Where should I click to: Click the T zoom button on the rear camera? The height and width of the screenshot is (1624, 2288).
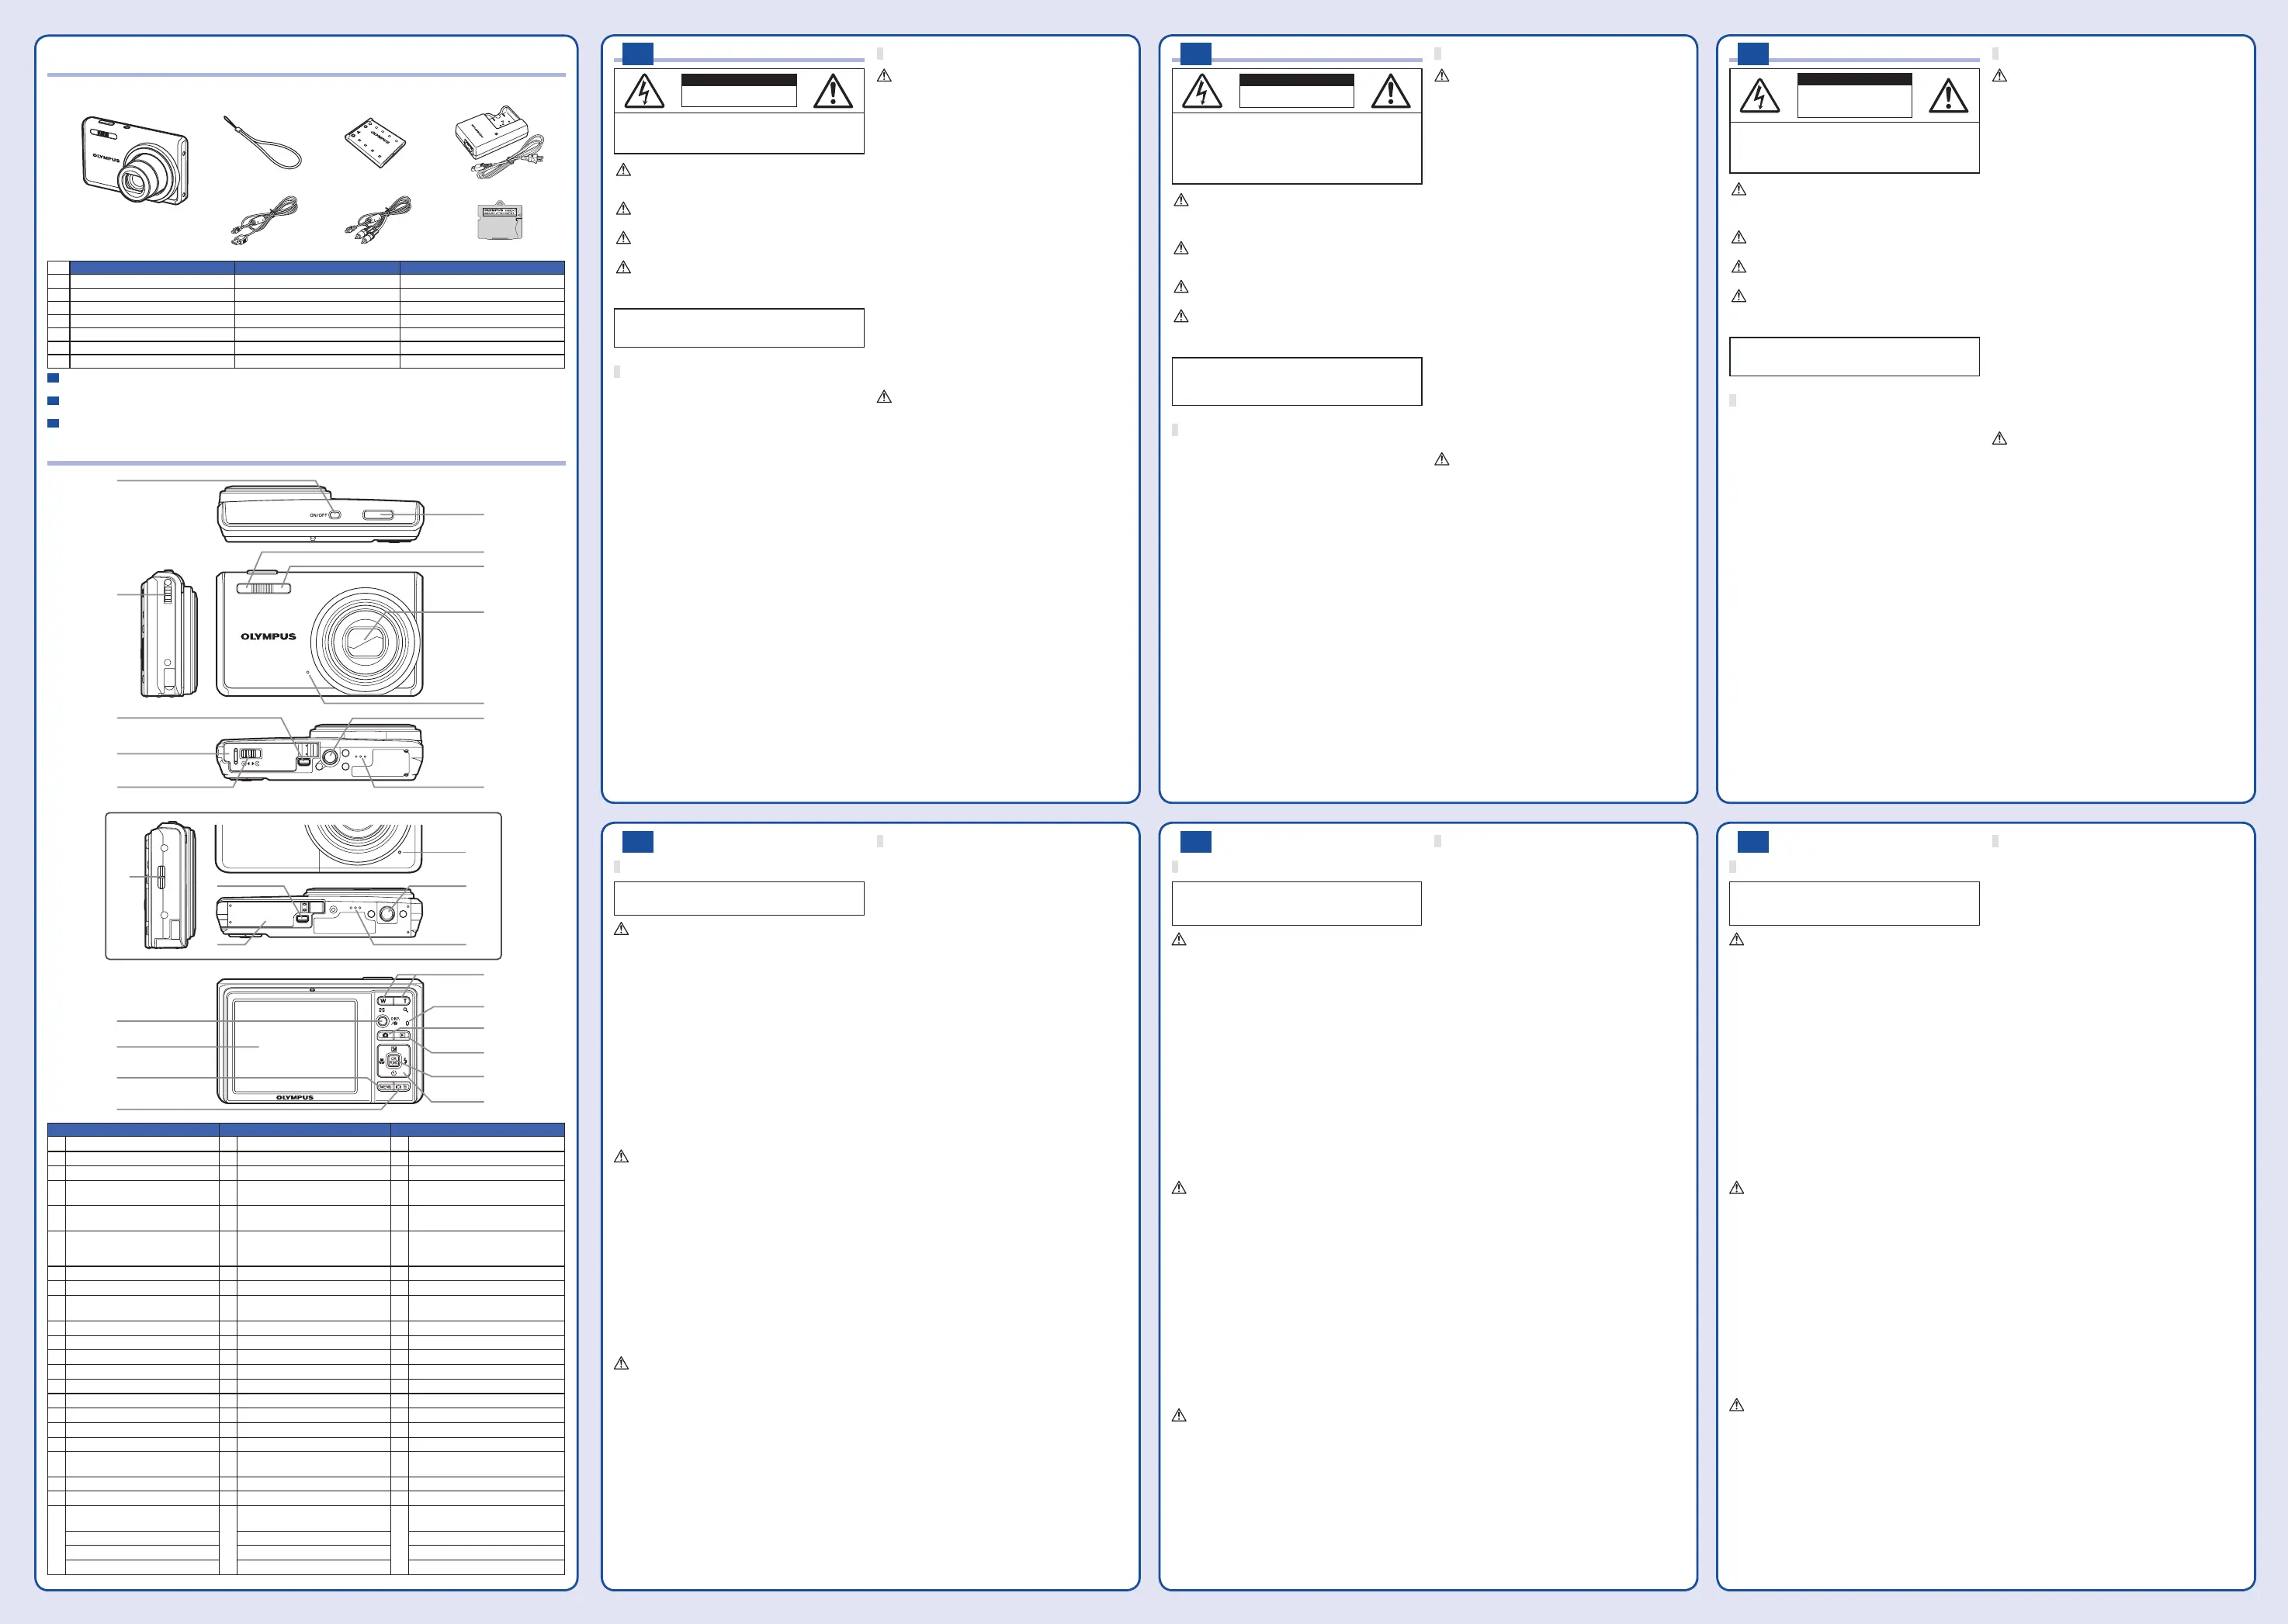tap(402, 1001)
